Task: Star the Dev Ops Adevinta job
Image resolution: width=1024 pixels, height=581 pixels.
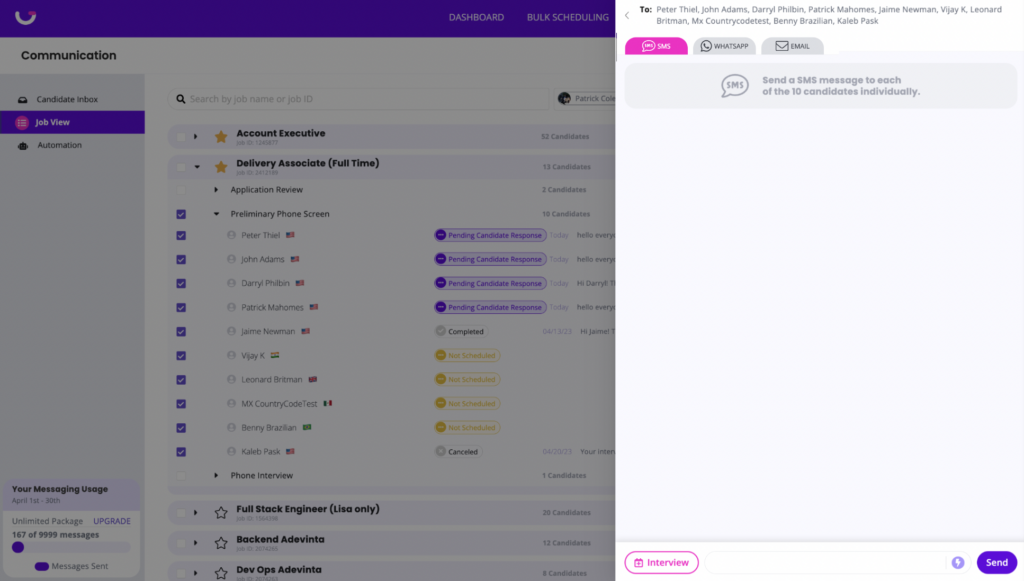Action: pos(221,573)
